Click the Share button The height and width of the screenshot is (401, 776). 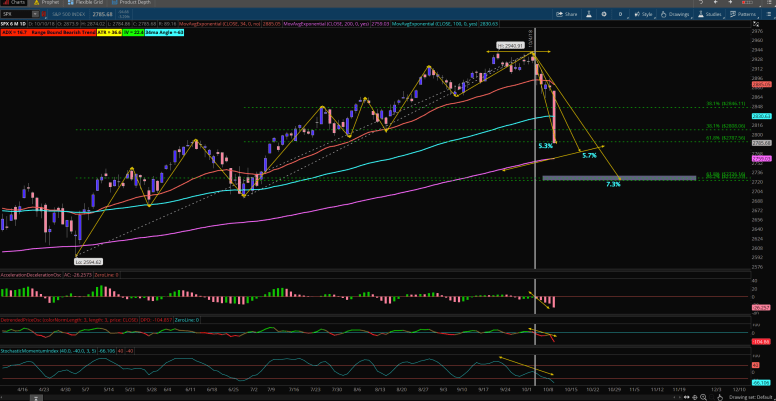click(567, 14)
